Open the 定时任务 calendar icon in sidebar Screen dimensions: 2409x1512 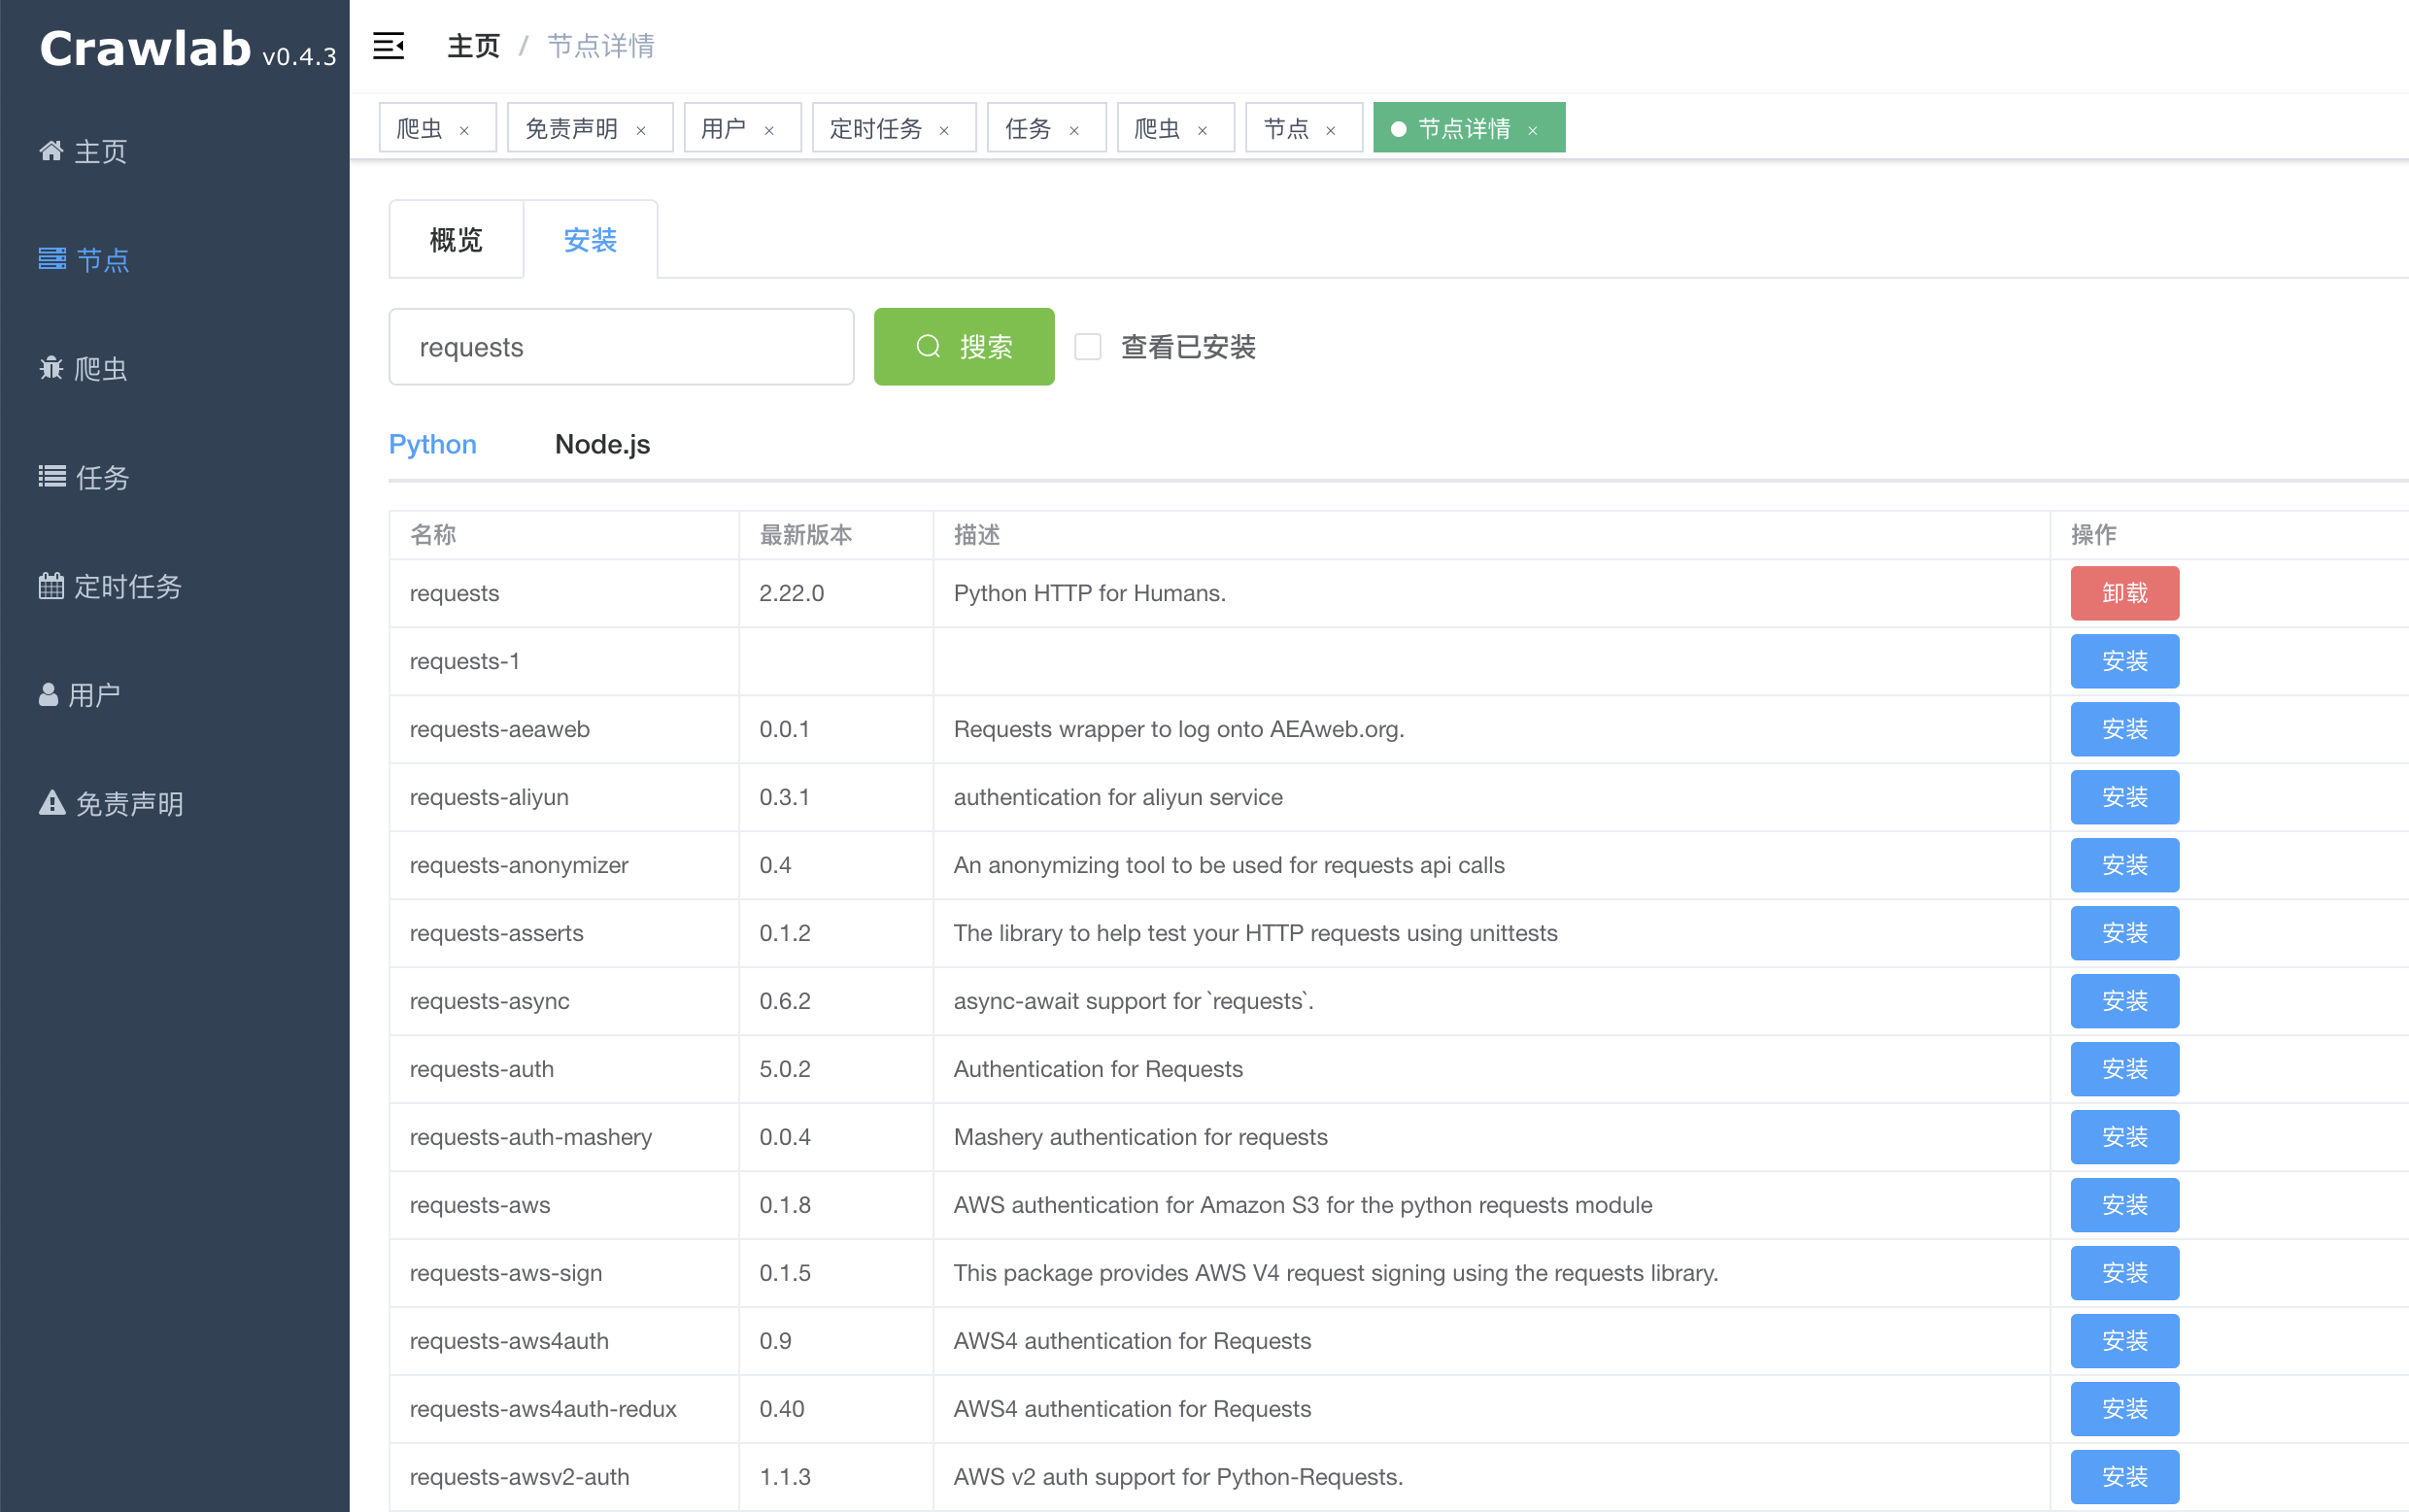click(x=51, y=585)
